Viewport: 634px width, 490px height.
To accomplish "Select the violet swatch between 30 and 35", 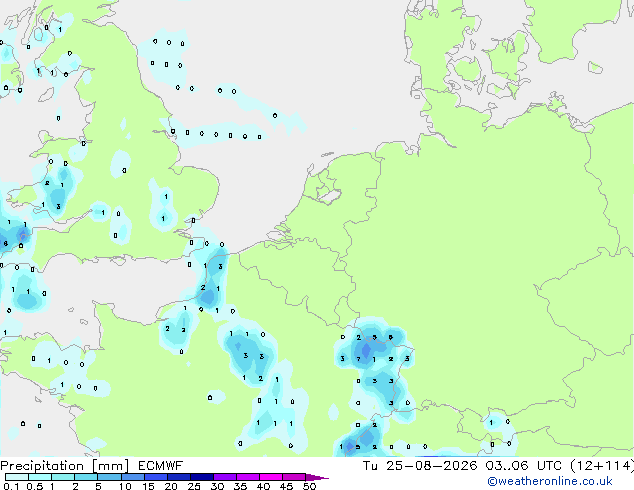I will pos(225,477).
